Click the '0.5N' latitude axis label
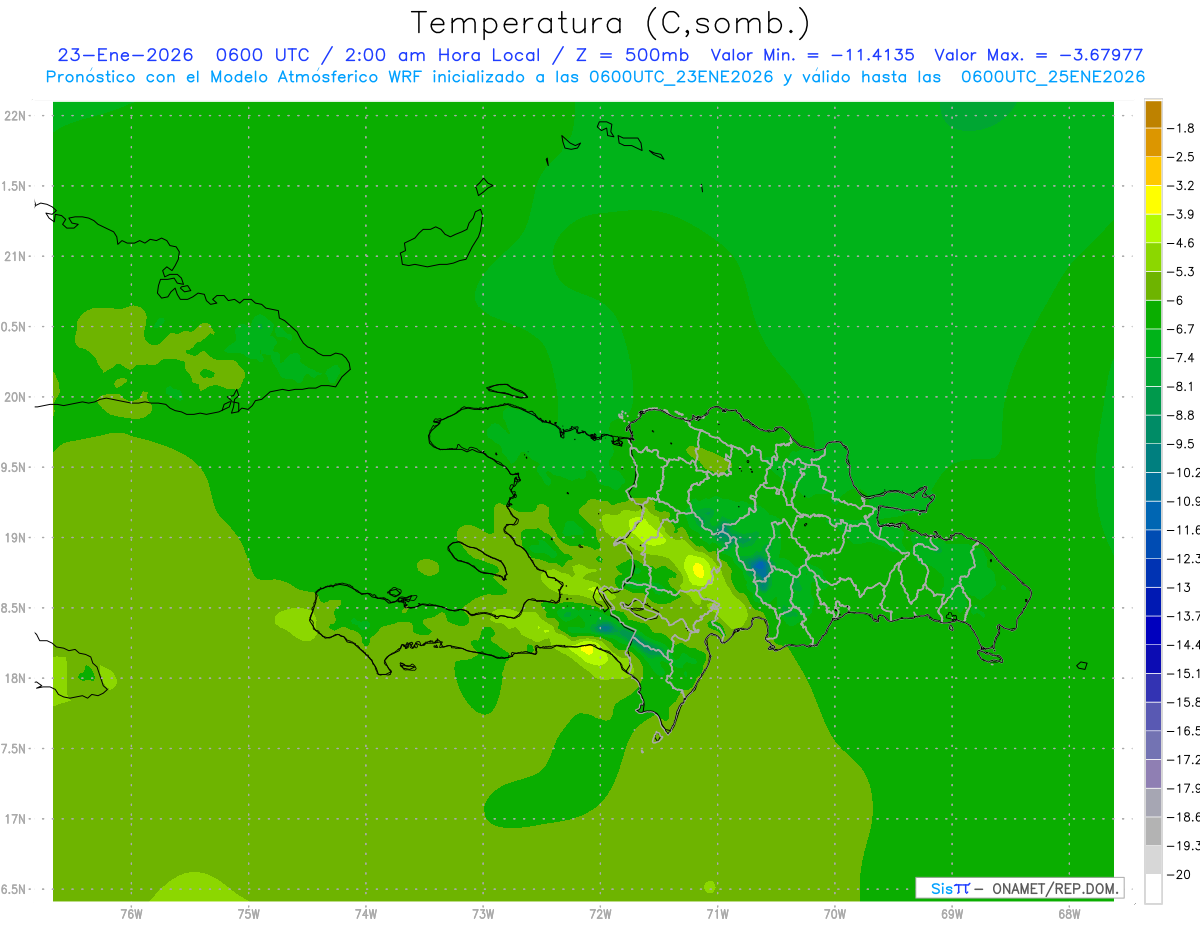This screenshot has width=1200, height=927. click(13, 327)
